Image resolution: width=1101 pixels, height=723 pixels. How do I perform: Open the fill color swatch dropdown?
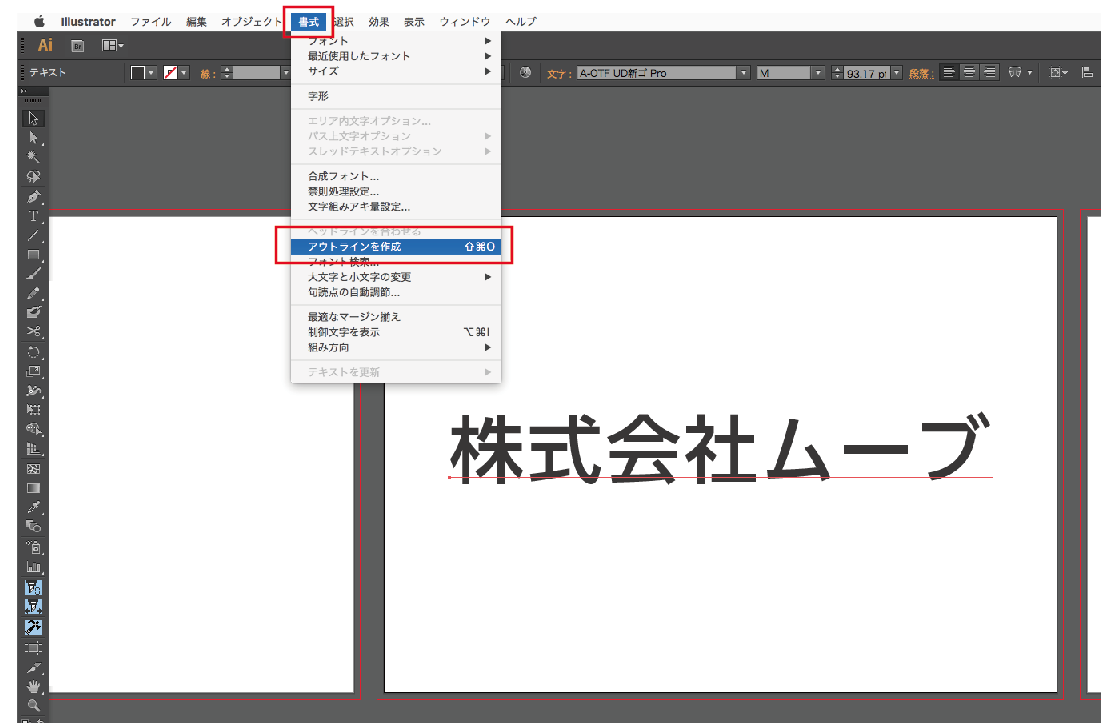pyautogui.click(x=150, y=73)
